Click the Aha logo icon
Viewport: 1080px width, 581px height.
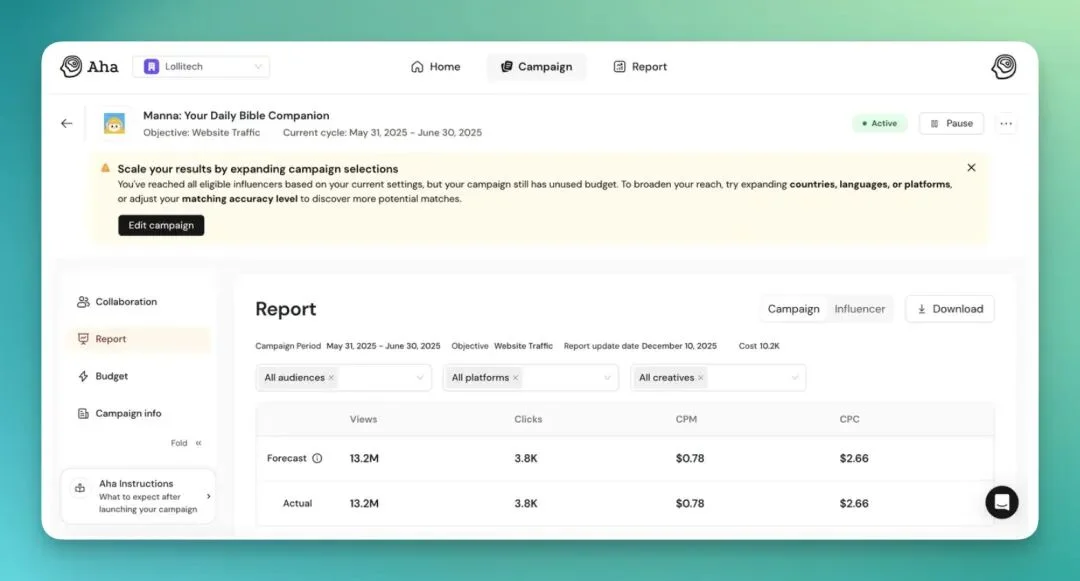(72, 67)
